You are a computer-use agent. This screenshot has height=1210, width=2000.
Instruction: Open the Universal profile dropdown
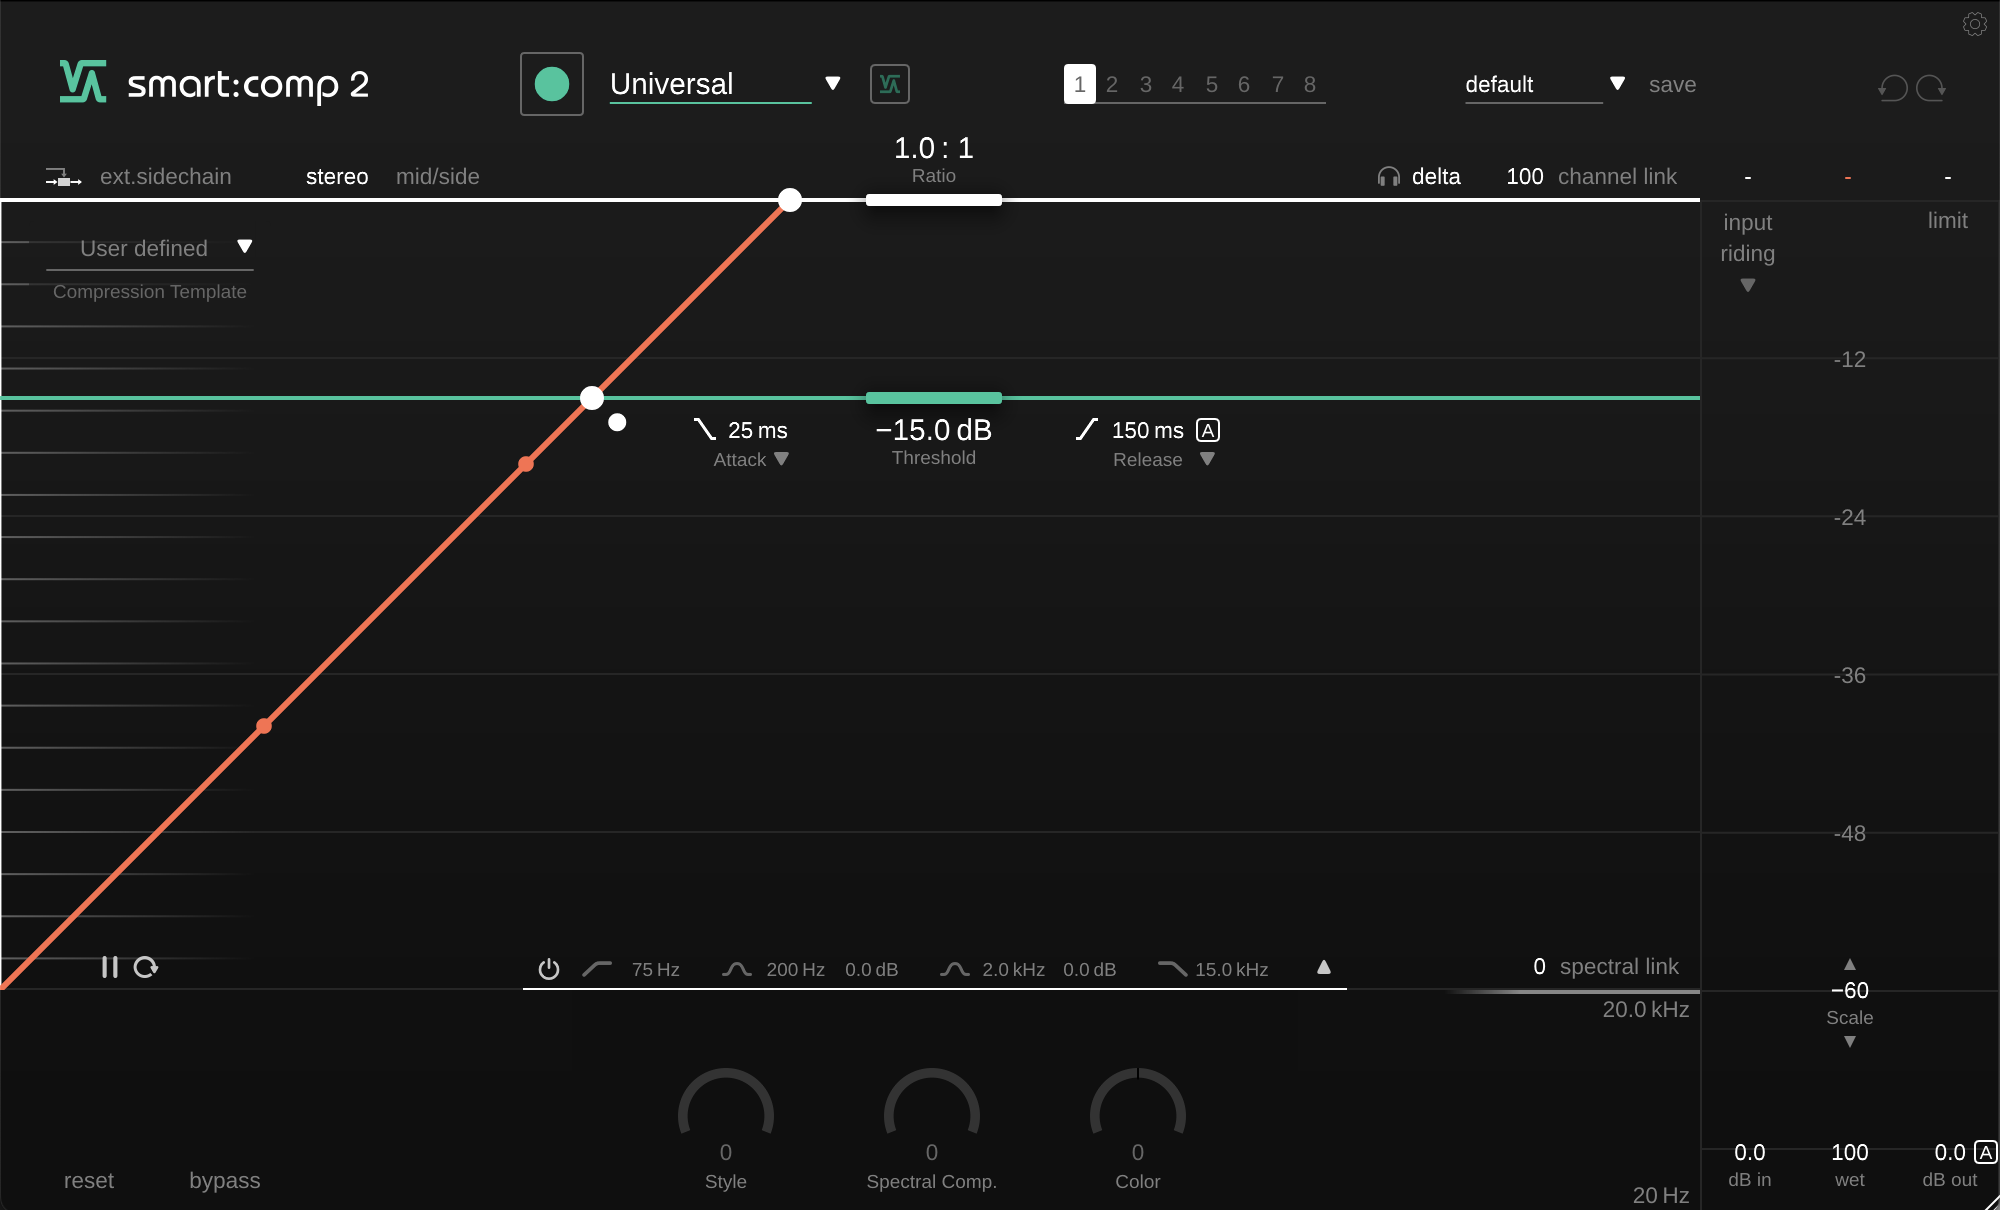coord(832,84)
